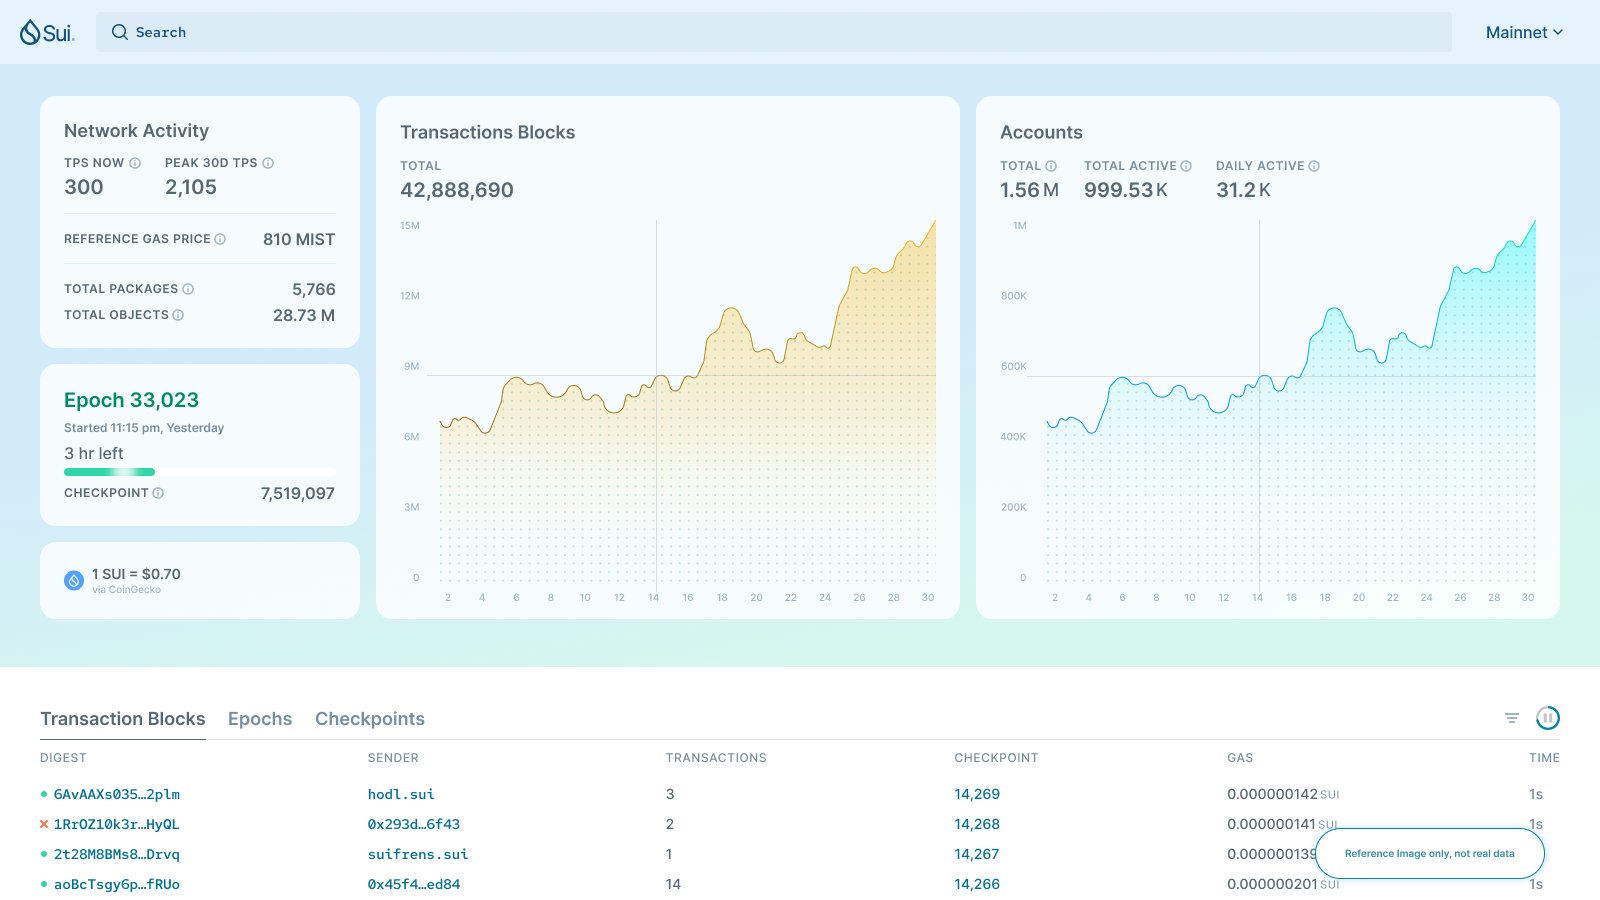
Task: Open the hodl.sui sender profile
Action: (x=401, y=794)
